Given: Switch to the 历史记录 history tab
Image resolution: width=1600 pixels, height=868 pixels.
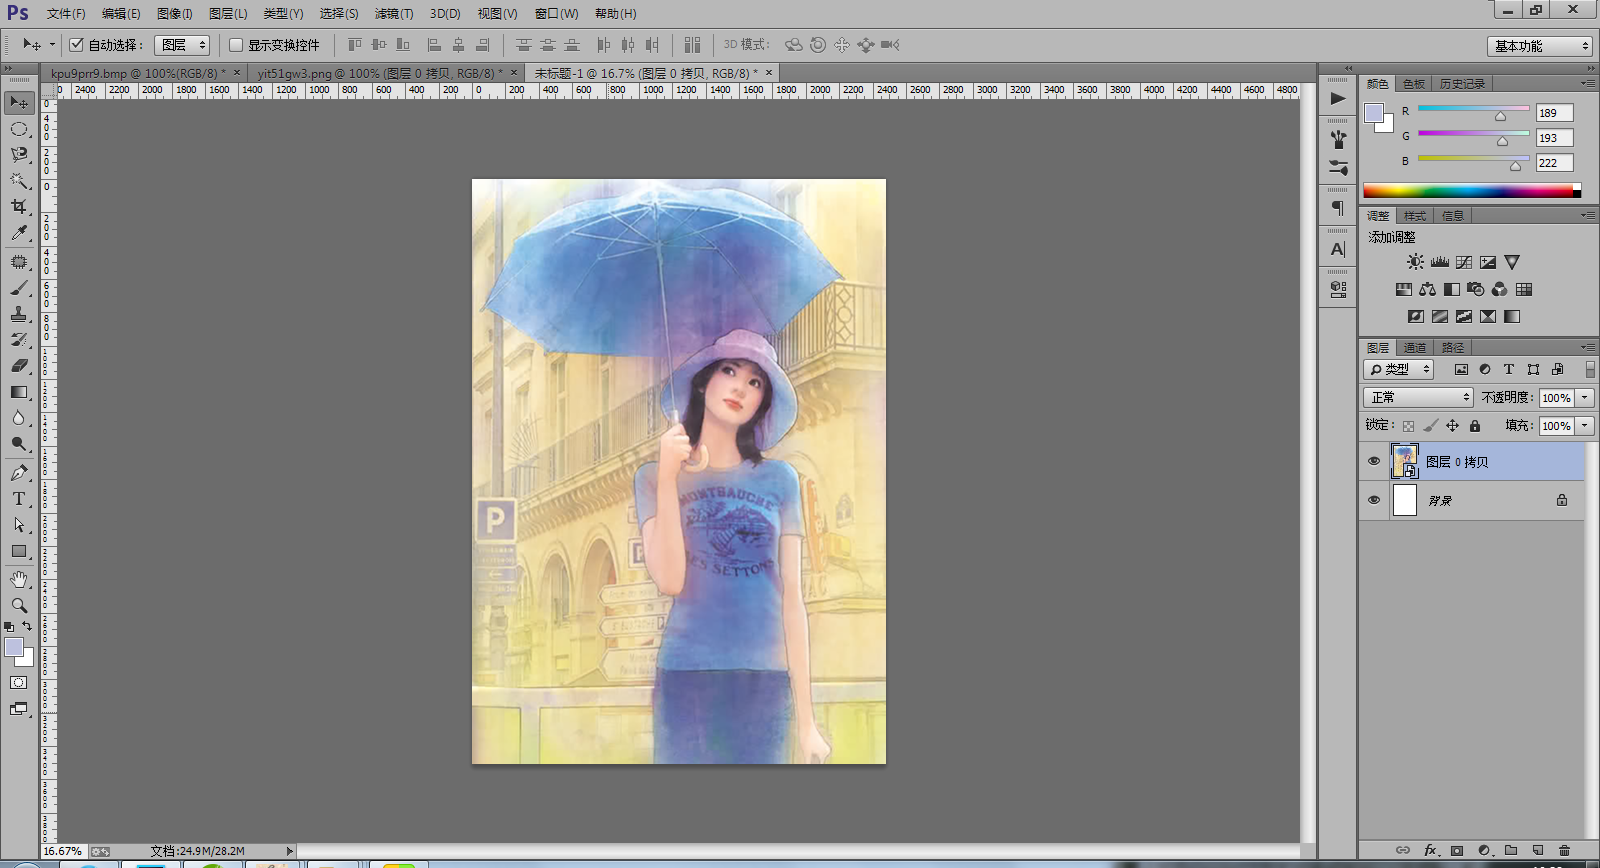Looking at the screenshot, I should point(1462,84).
